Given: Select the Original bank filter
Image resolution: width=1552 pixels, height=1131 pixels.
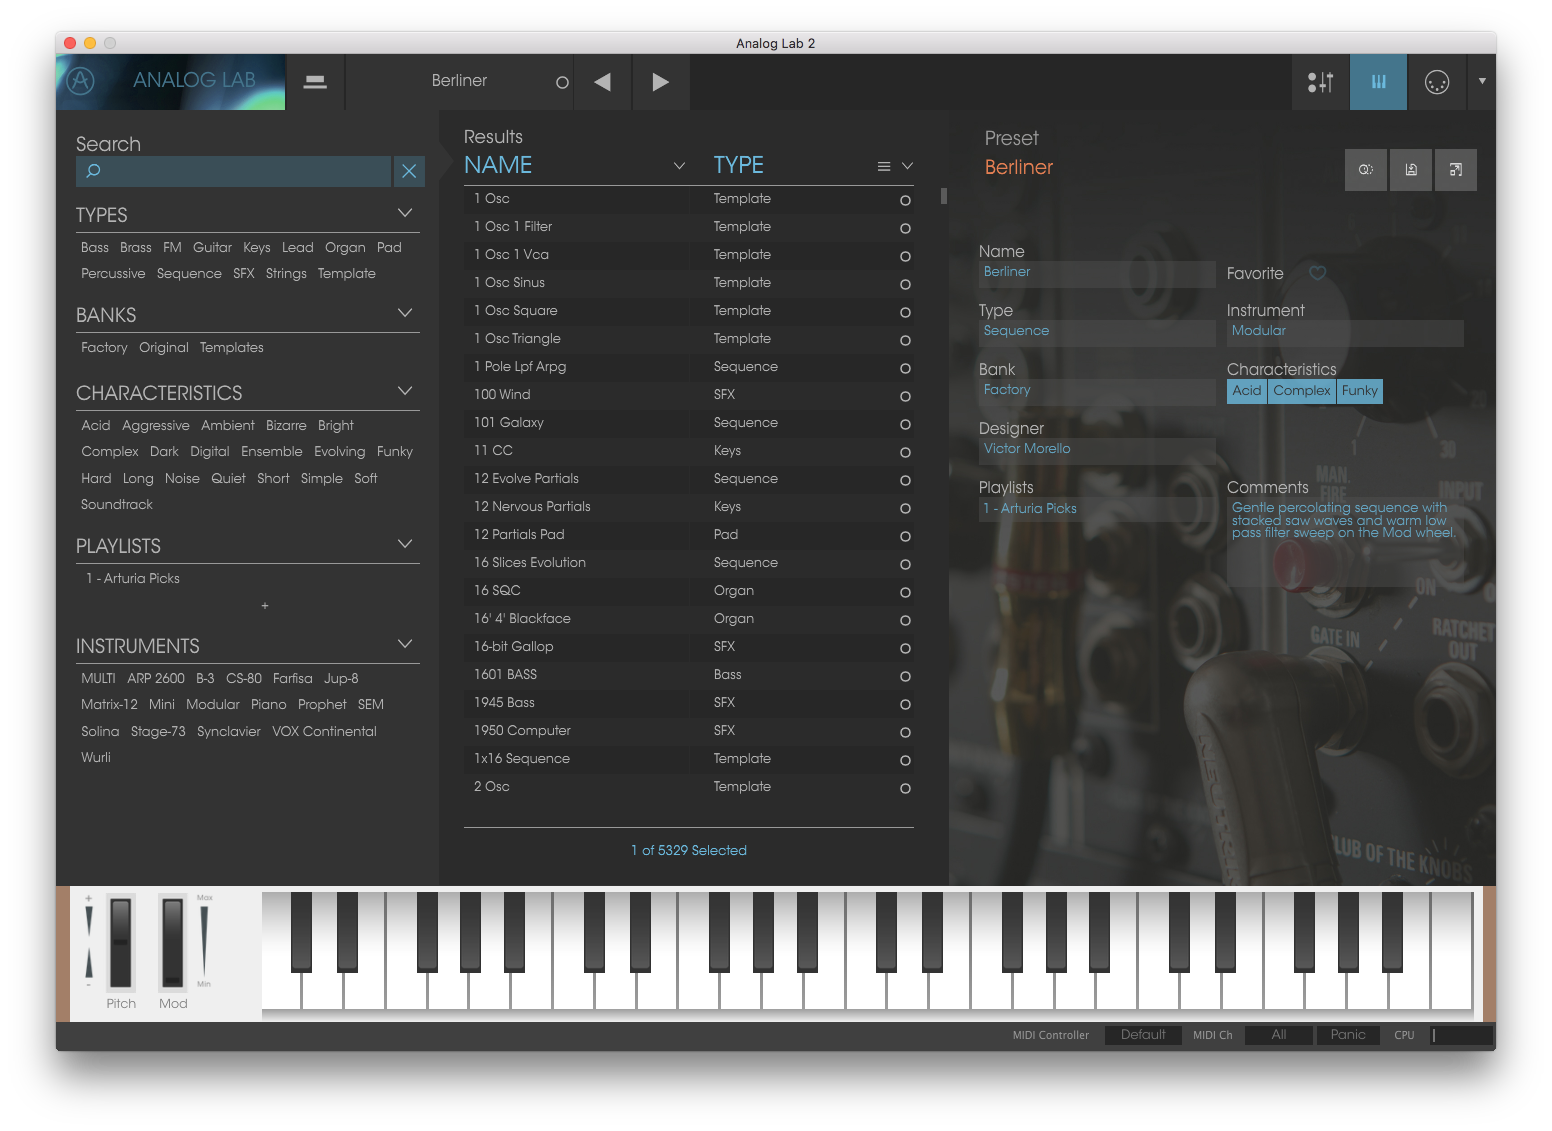Looking at the screenshot, I should (164, 348).
